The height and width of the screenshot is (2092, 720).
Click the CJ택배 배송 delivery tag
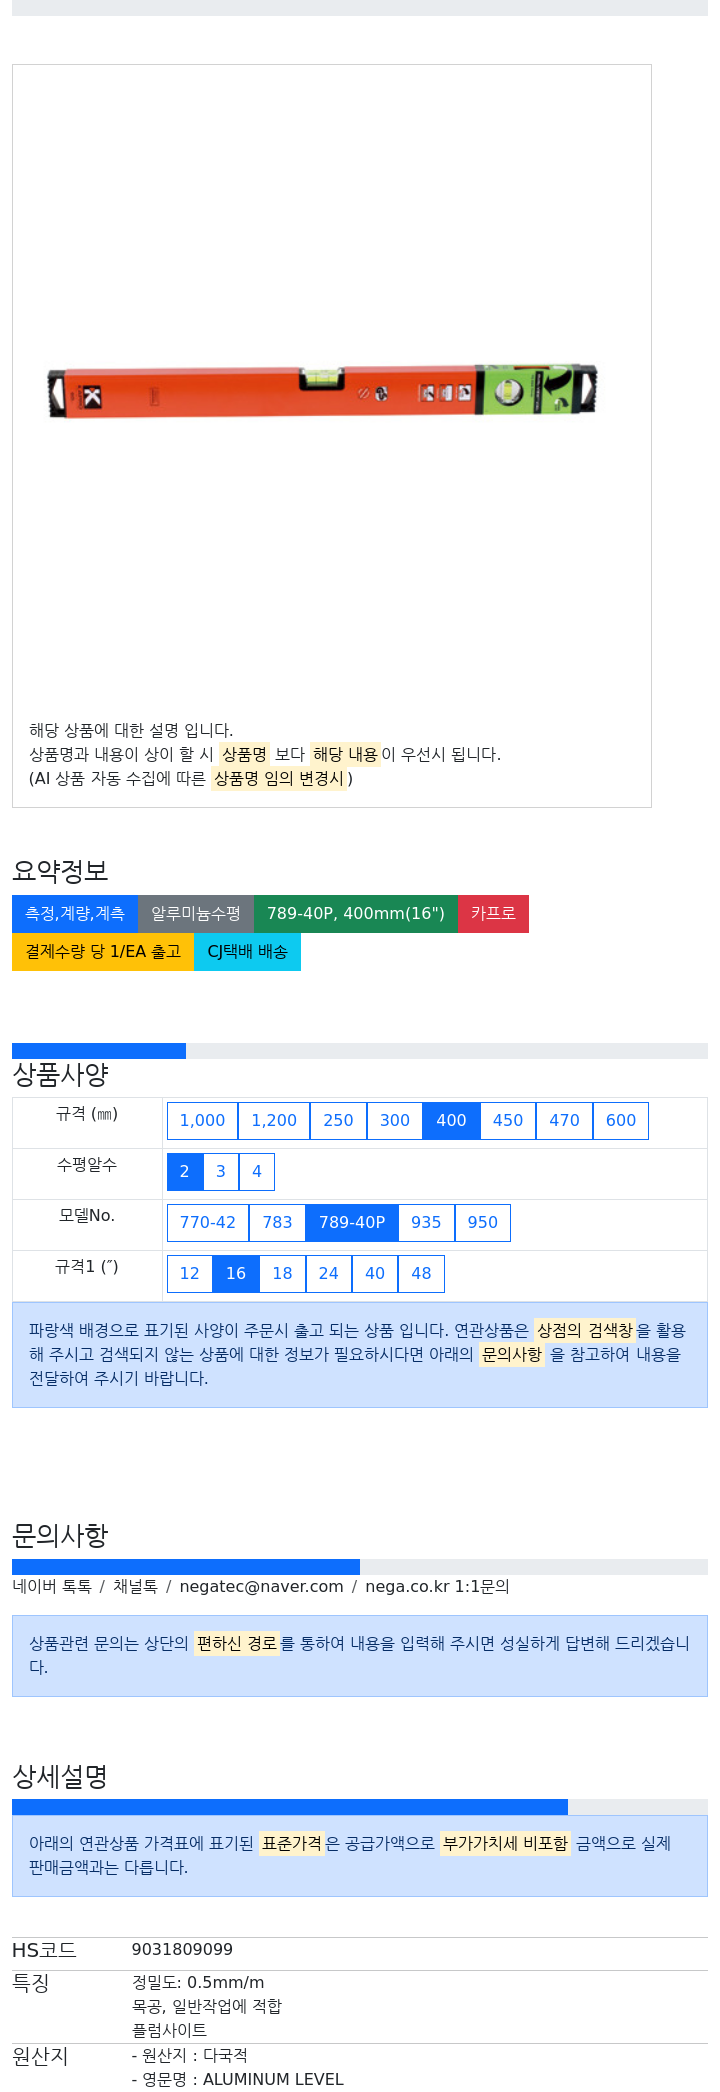click(x=247, y=951)
